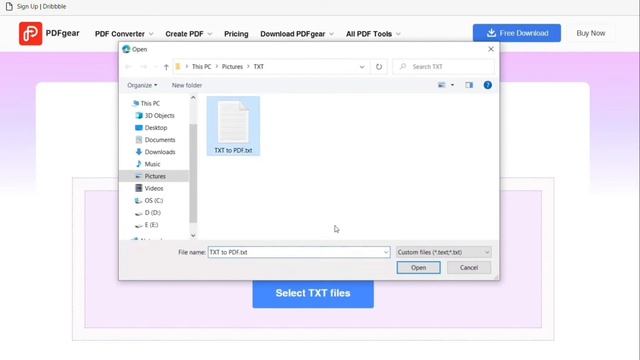This screenshot has height=360, width=640.
Task: Click the PDFgear brand name text
Action: pyautogui.click(x=62, y=33)
